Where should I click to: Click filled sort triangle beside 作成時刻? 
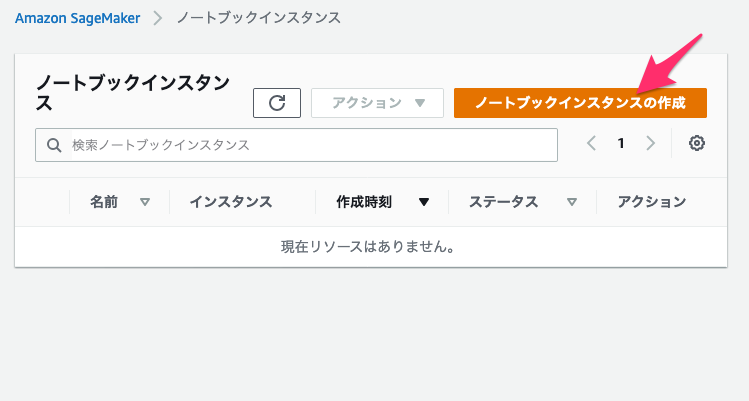423,202
